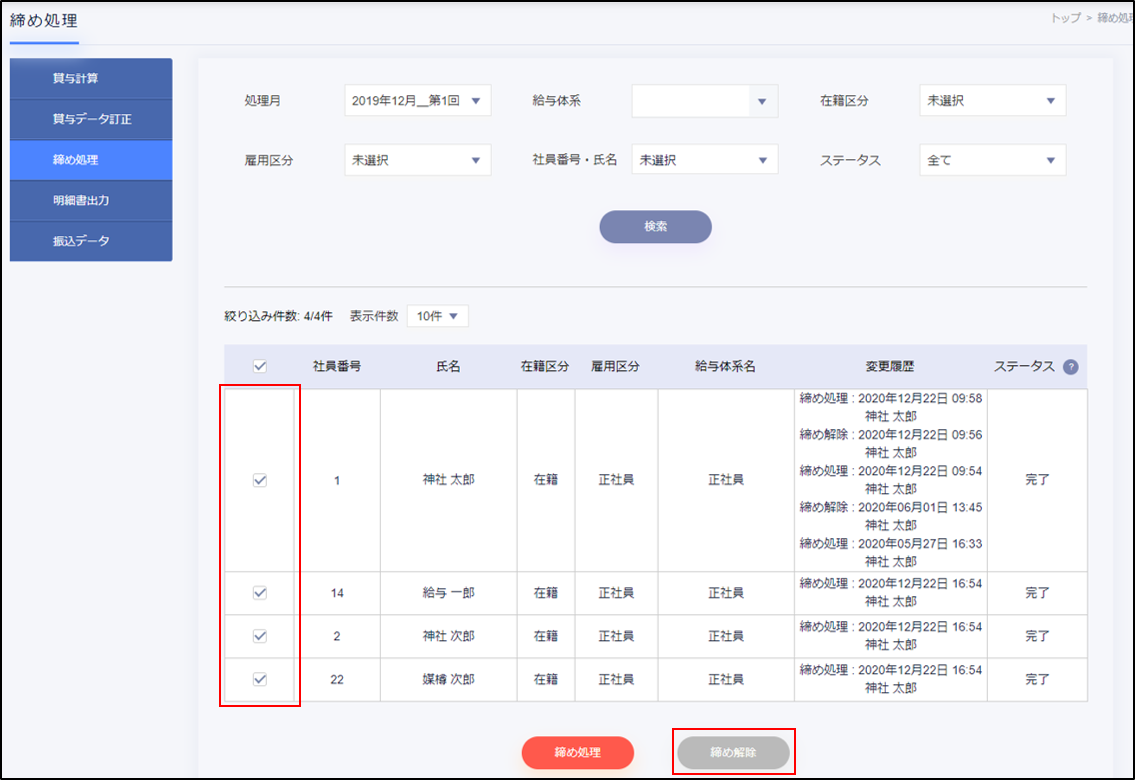Deselect the row checkbox for 媒椿 次郎

click(x=260, y=680)
